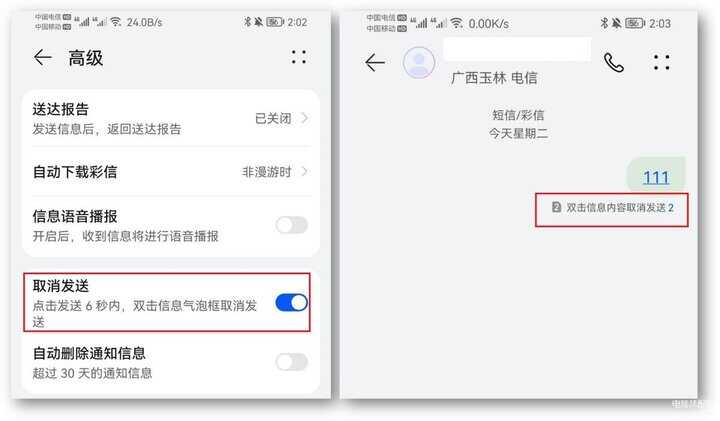Tap the 111 message link
720x421 pixels.
[x=656, y=177]
